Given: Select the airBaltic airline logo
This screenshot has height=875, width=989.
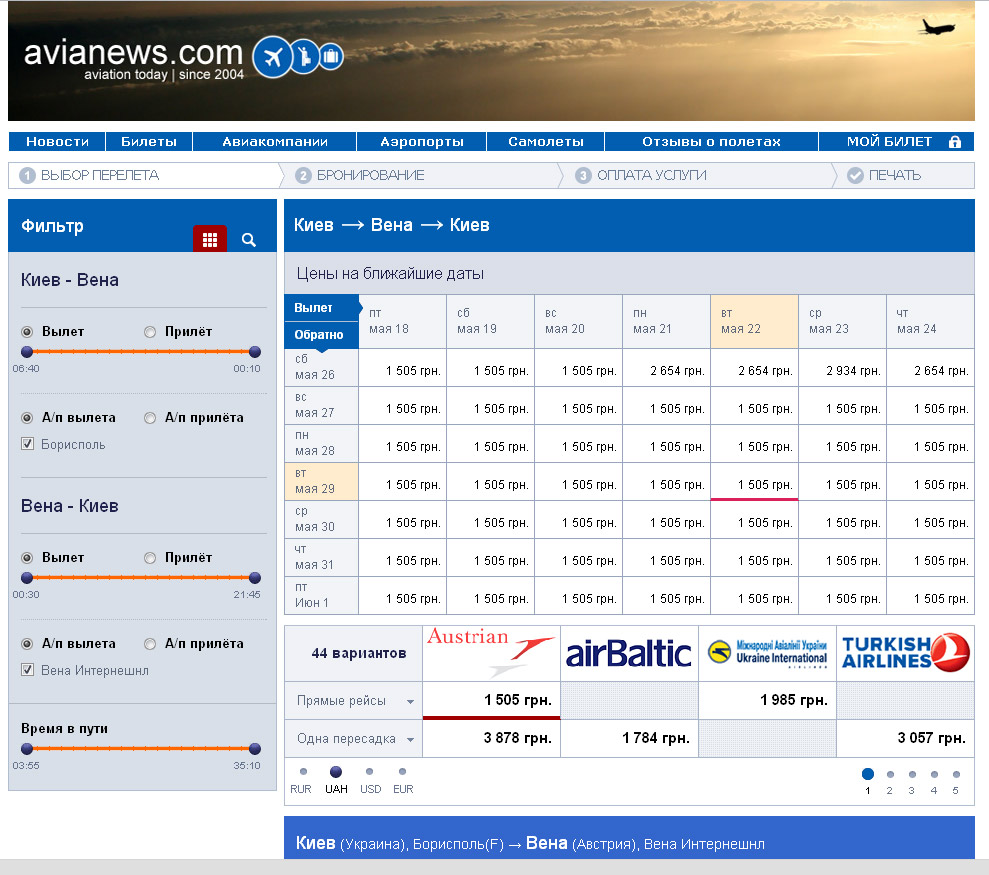Looking at the screenshot, I should point(629,654).
